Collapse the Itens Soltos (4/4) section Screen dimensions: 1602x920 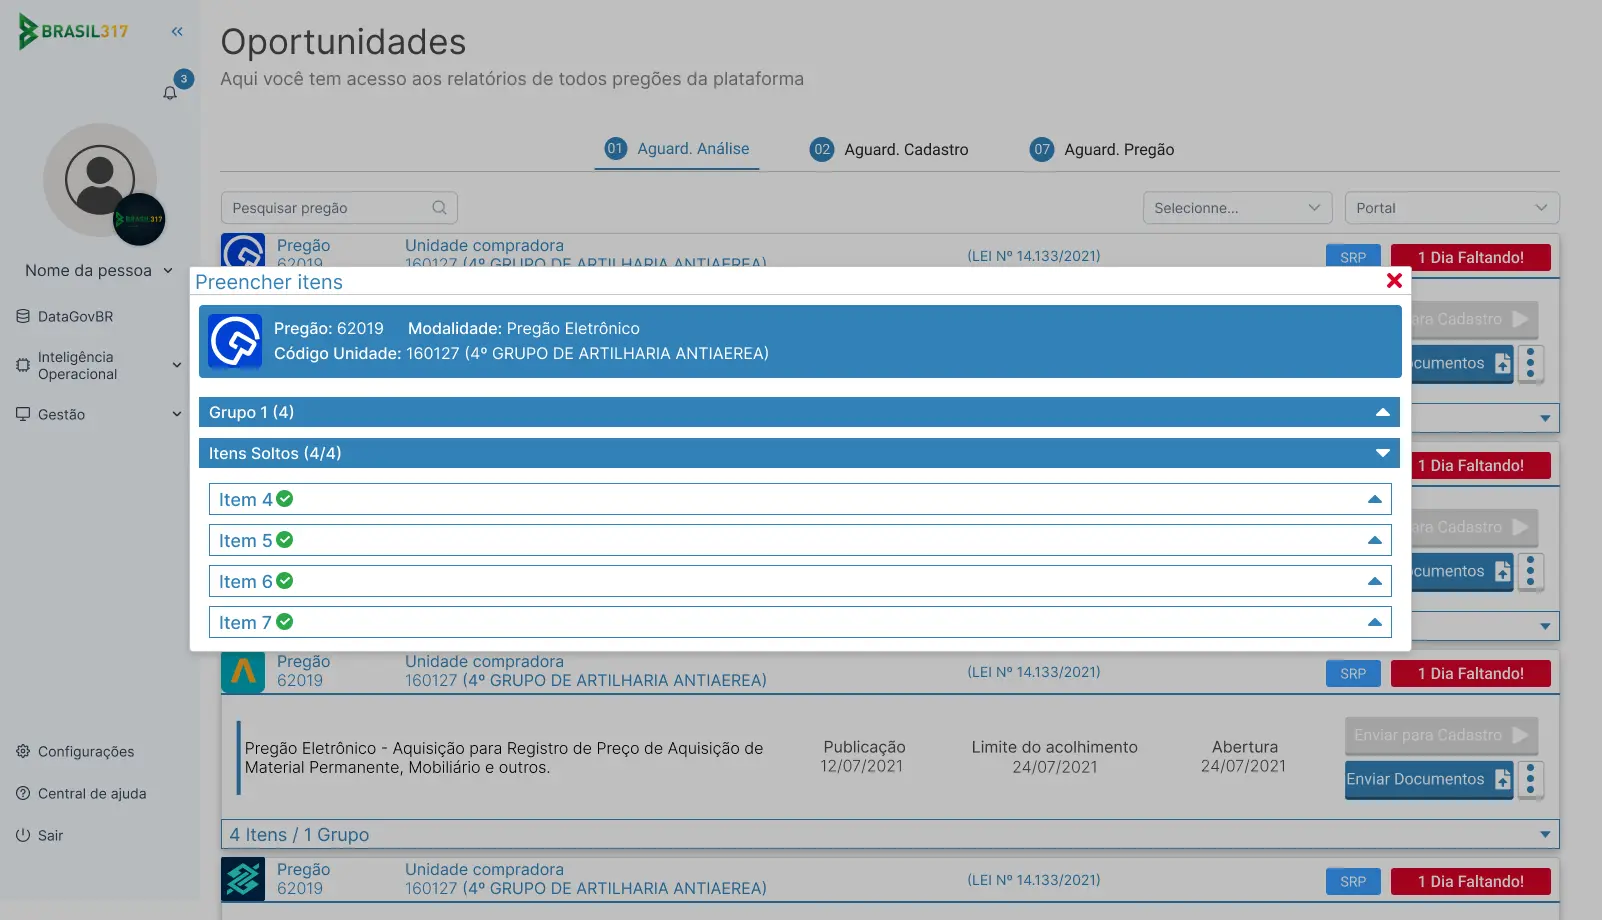pyautogui.click(x=1382, y=454)
